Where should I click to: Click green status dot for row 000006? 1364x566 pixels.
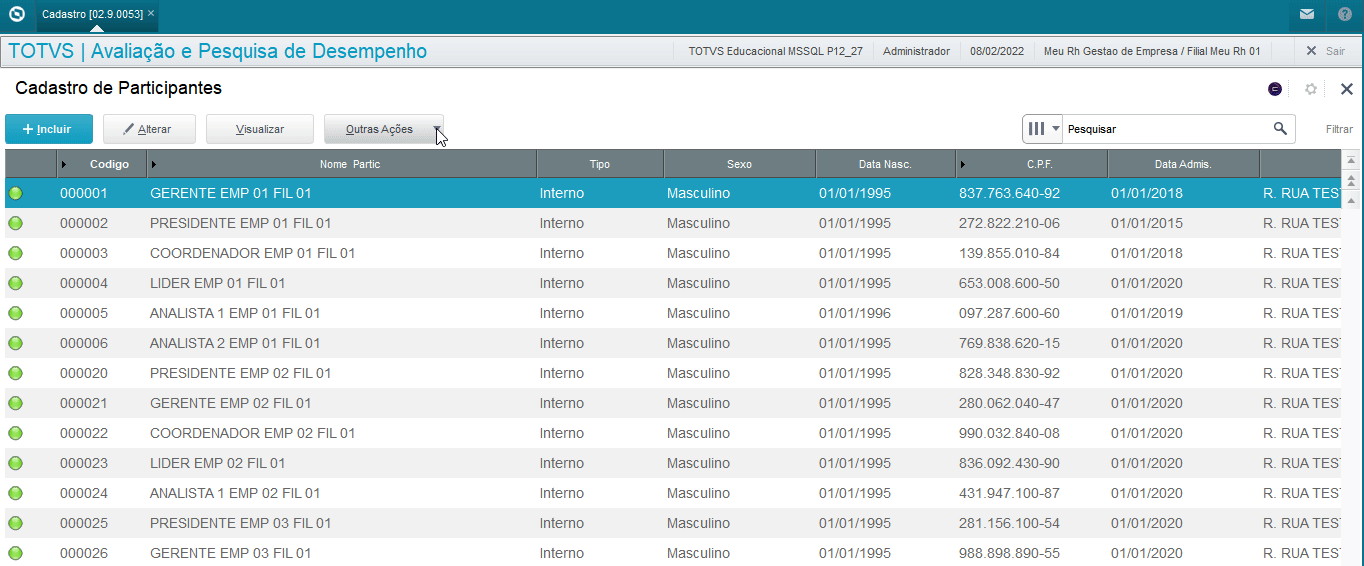pos(15,343)
